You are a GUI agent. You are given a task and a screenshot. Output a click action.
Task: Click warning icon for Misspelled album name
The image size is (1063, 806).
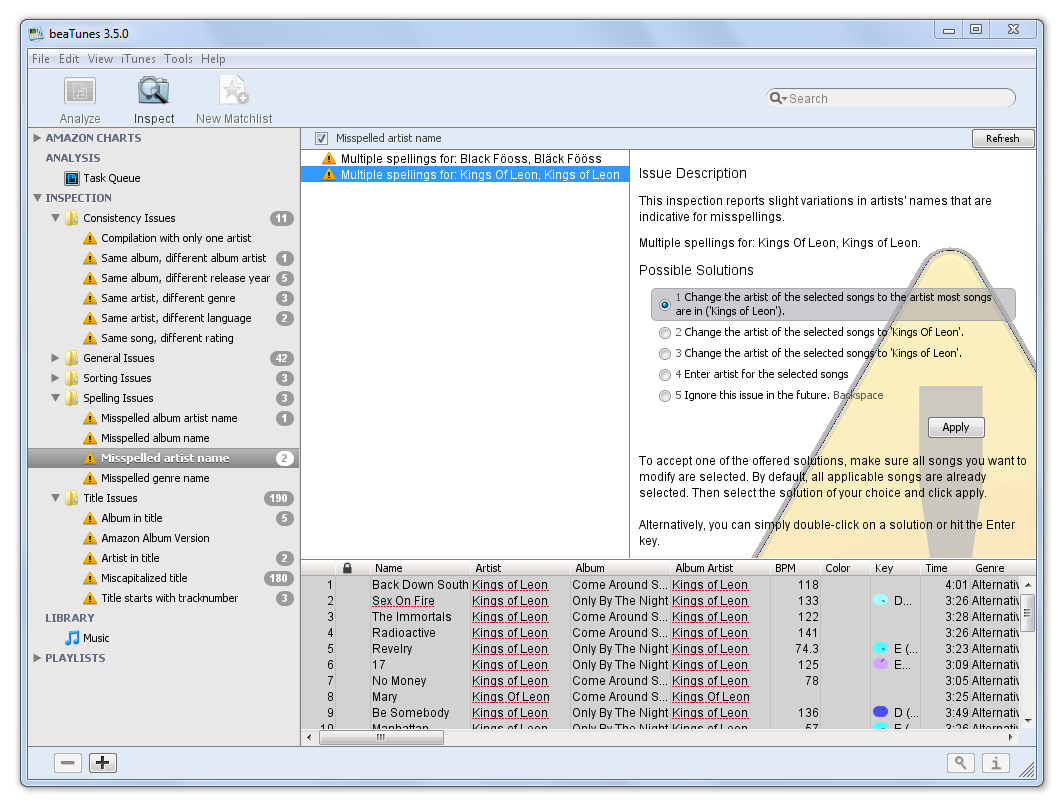(89, 439)
